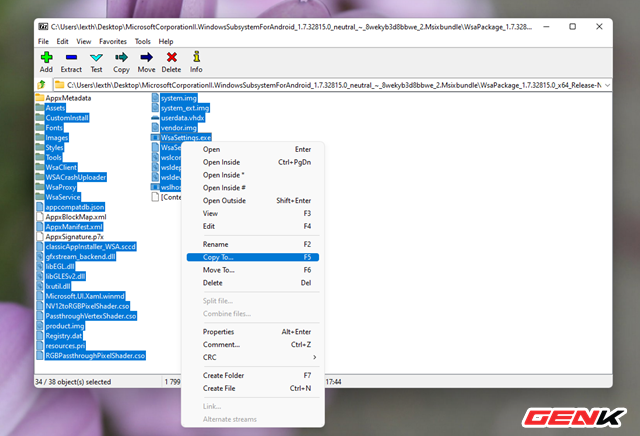Click the AppxBlockMap.xml file icon
Image resolution: width=640 pixels, height=436 pixels.
coord(40,217)
